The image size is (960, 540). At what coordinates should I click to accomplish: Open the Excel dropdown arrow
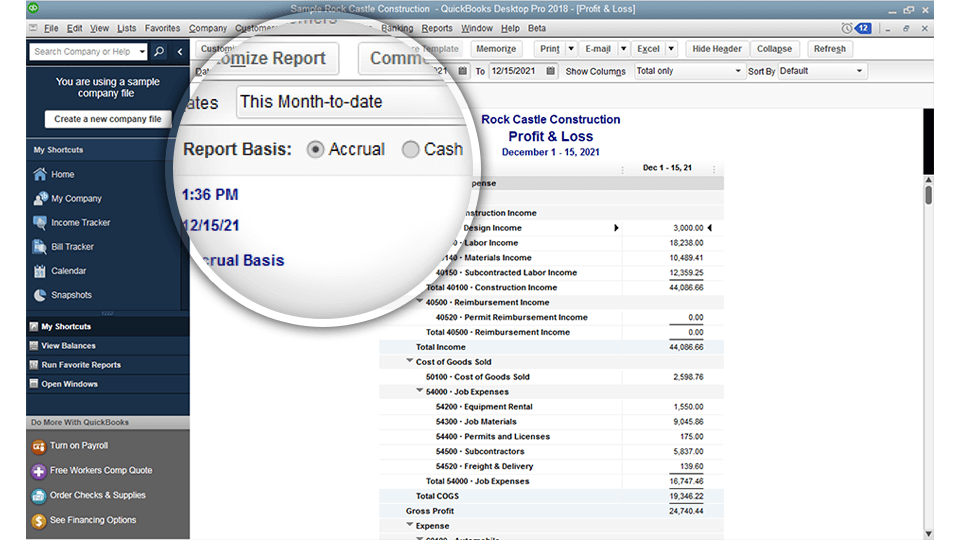[x=671, y=49]
